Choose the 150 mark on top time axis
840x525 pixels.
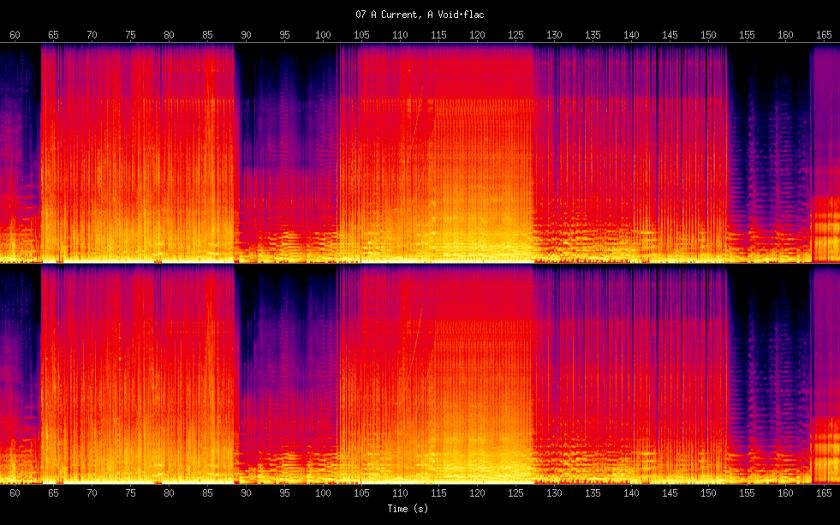[709, 35]
